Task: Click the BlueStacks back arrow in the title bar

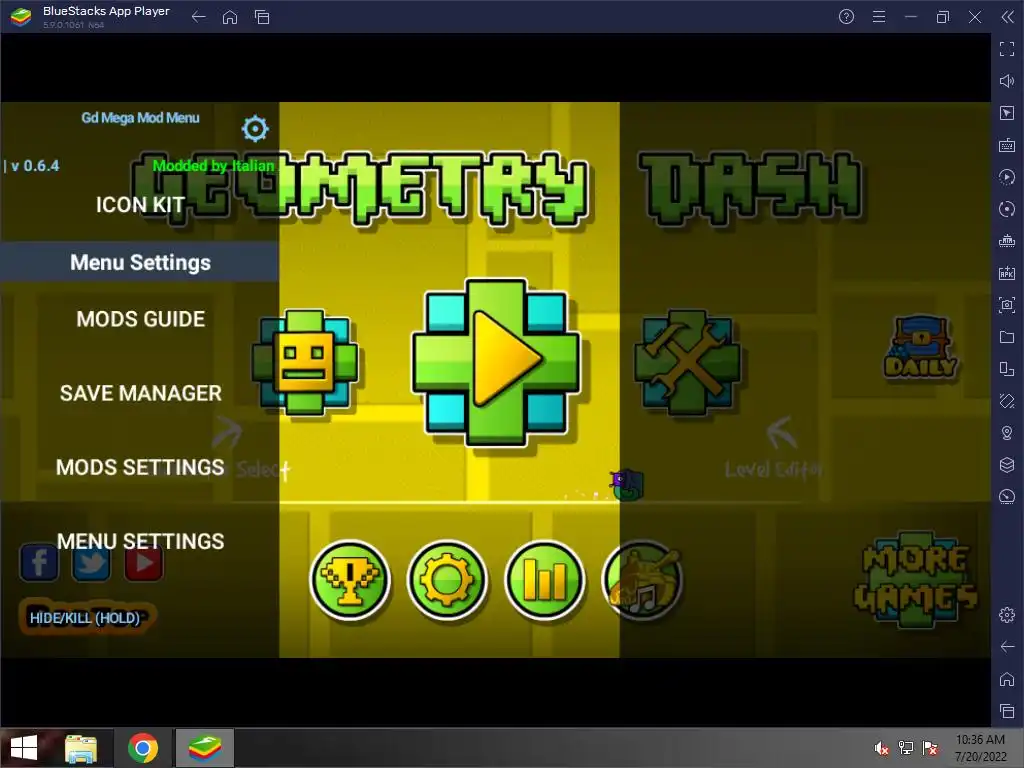Action: click(x=199, y=17)
